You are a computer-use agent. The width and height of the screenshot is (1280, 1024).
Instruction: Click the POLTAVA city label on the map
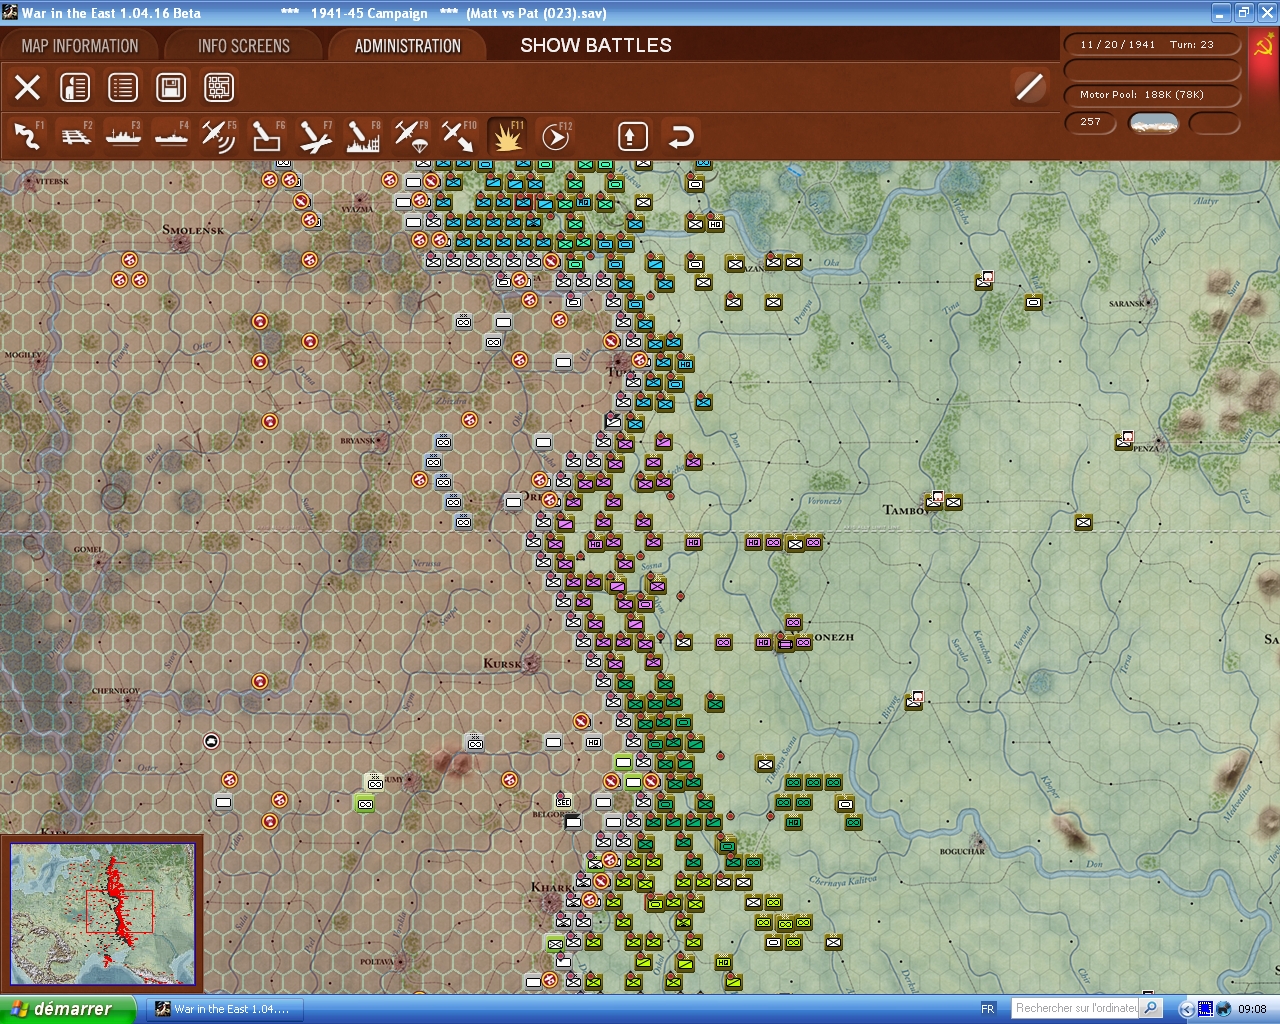tap(377, 962)
